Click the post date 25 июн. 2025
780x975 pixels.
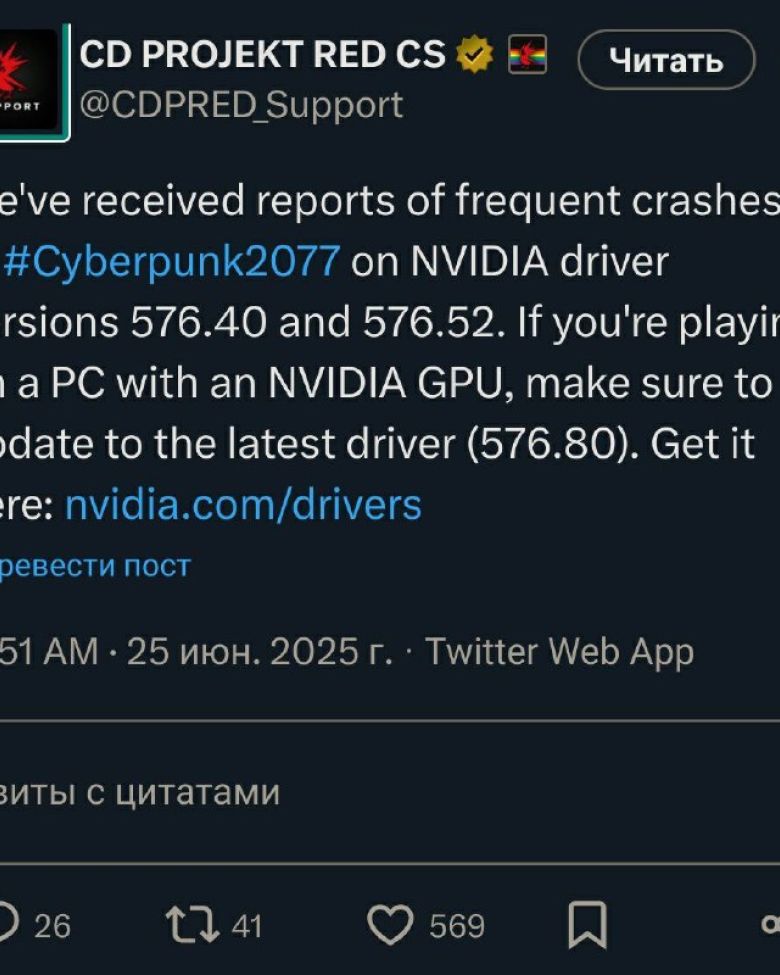(260, 652)
